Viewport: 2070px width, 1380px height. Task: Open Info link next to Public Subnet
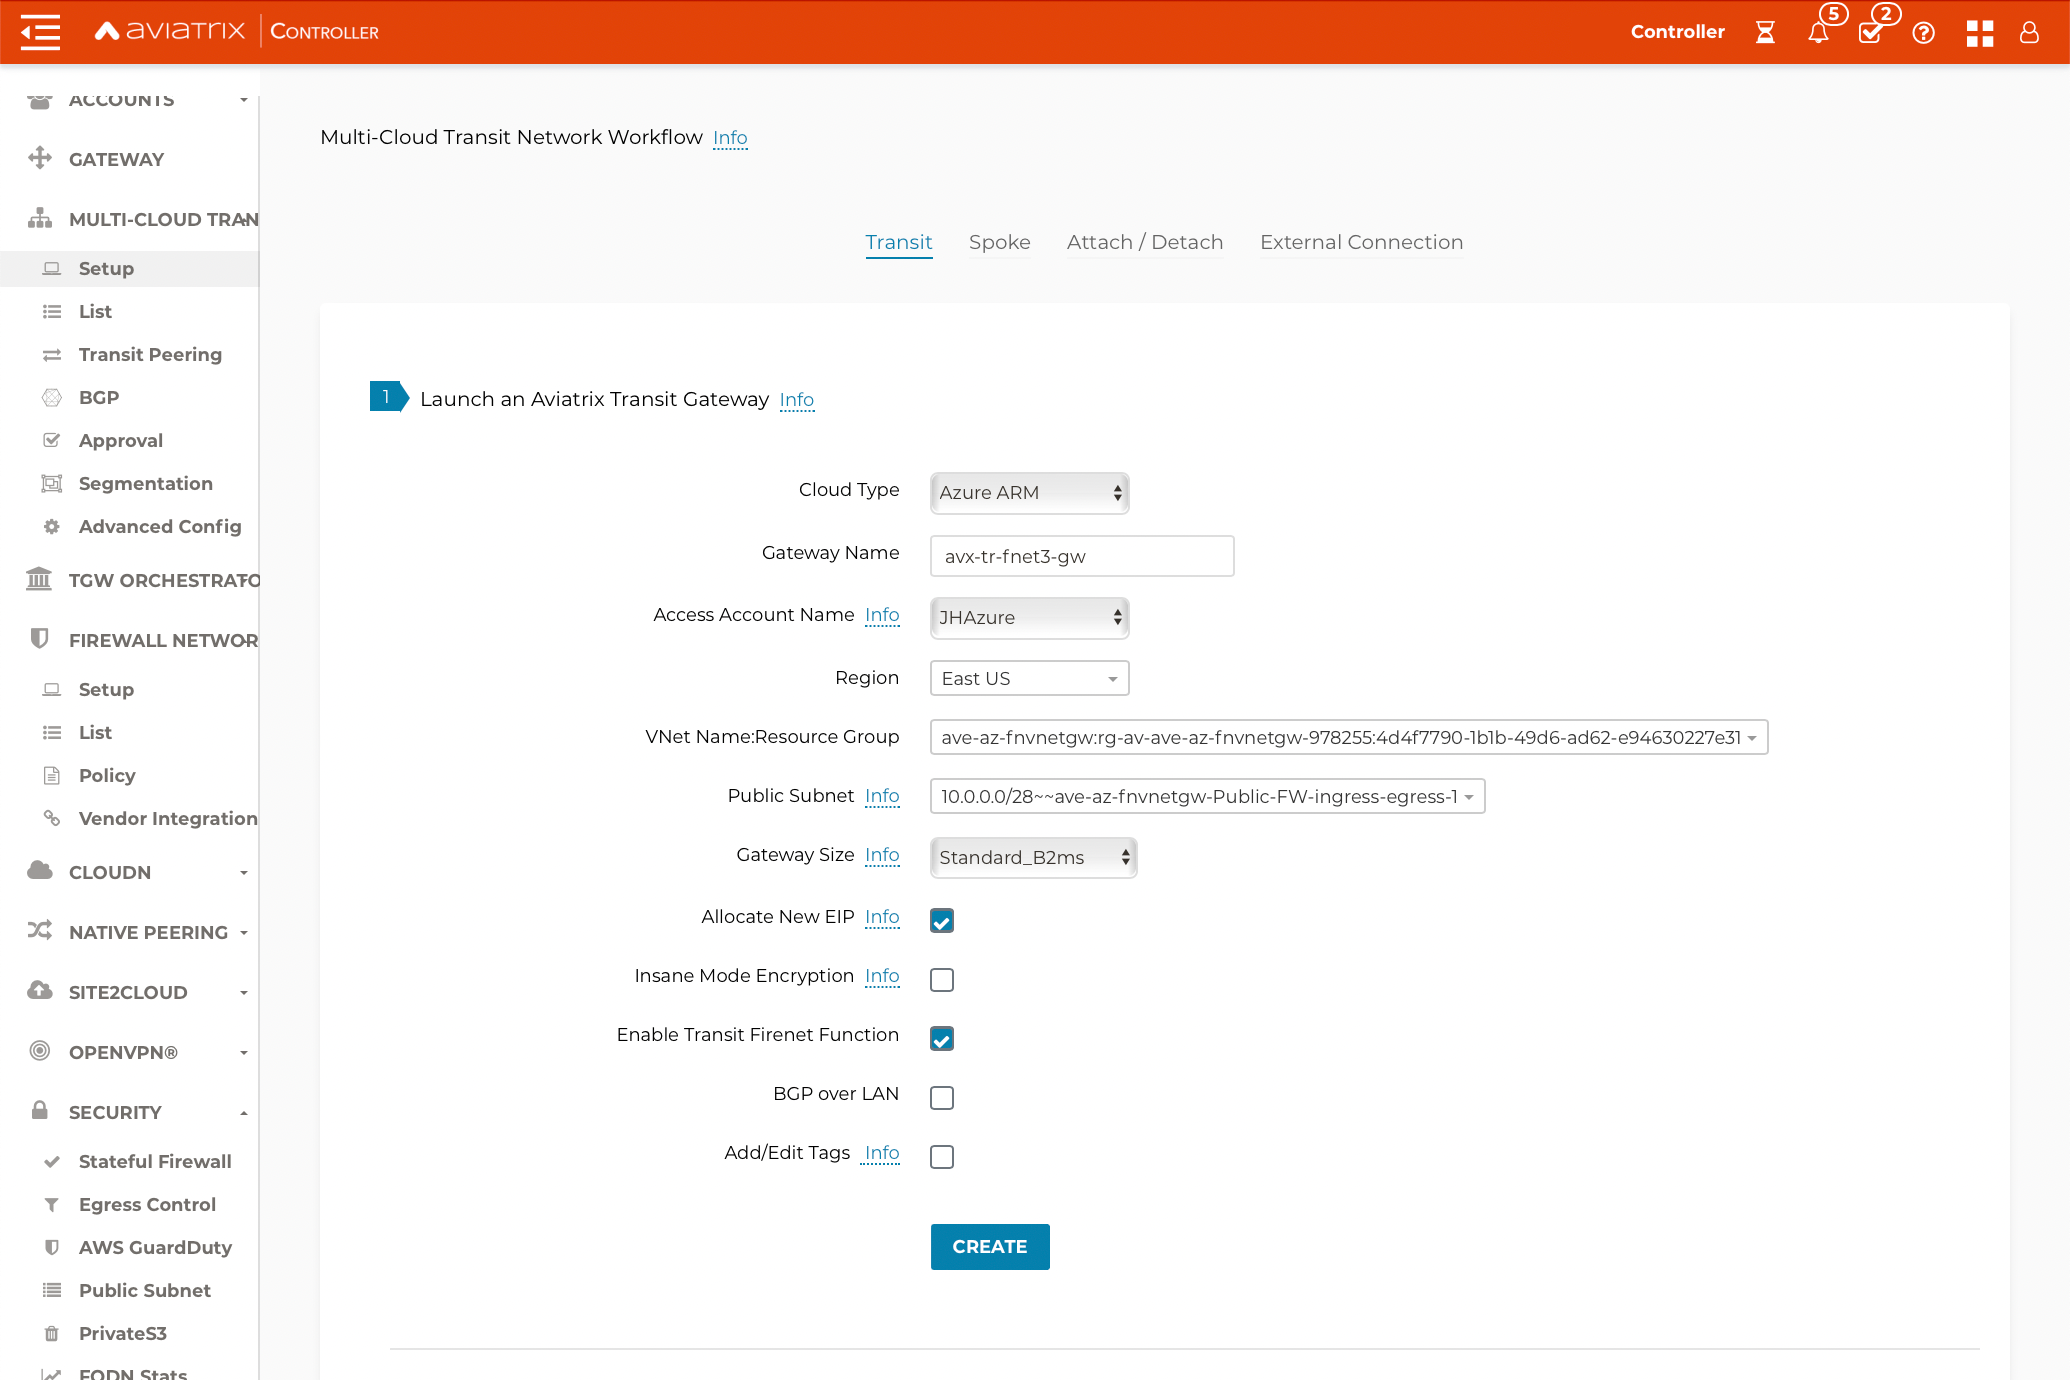[x=881, y=795]
